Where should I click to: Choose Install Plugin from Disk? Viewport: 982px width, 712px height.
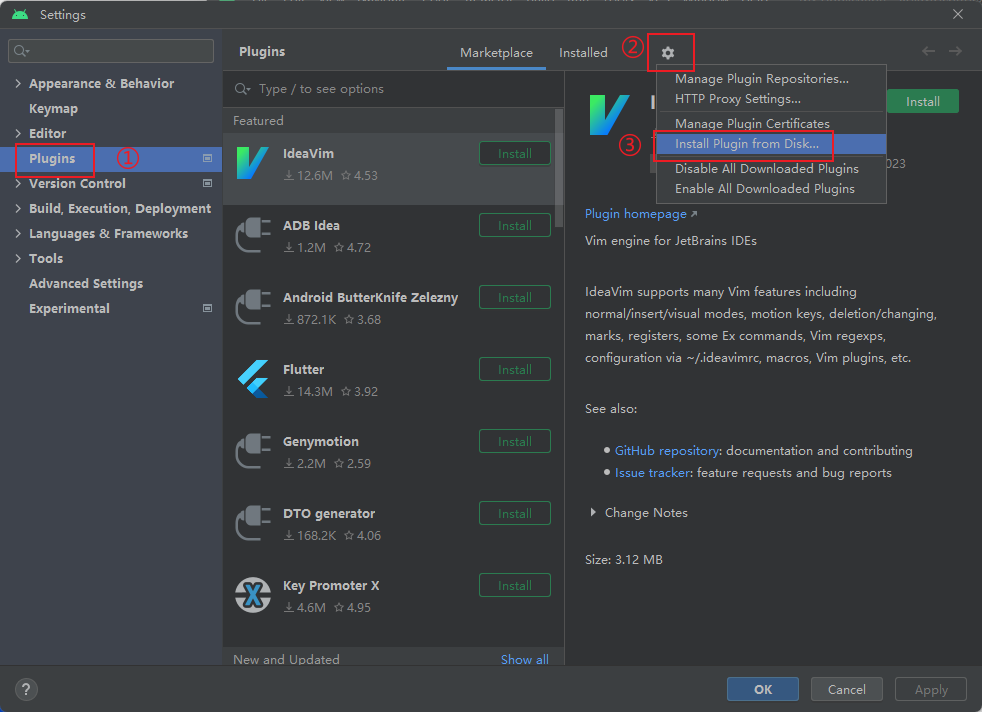[771, 143]
